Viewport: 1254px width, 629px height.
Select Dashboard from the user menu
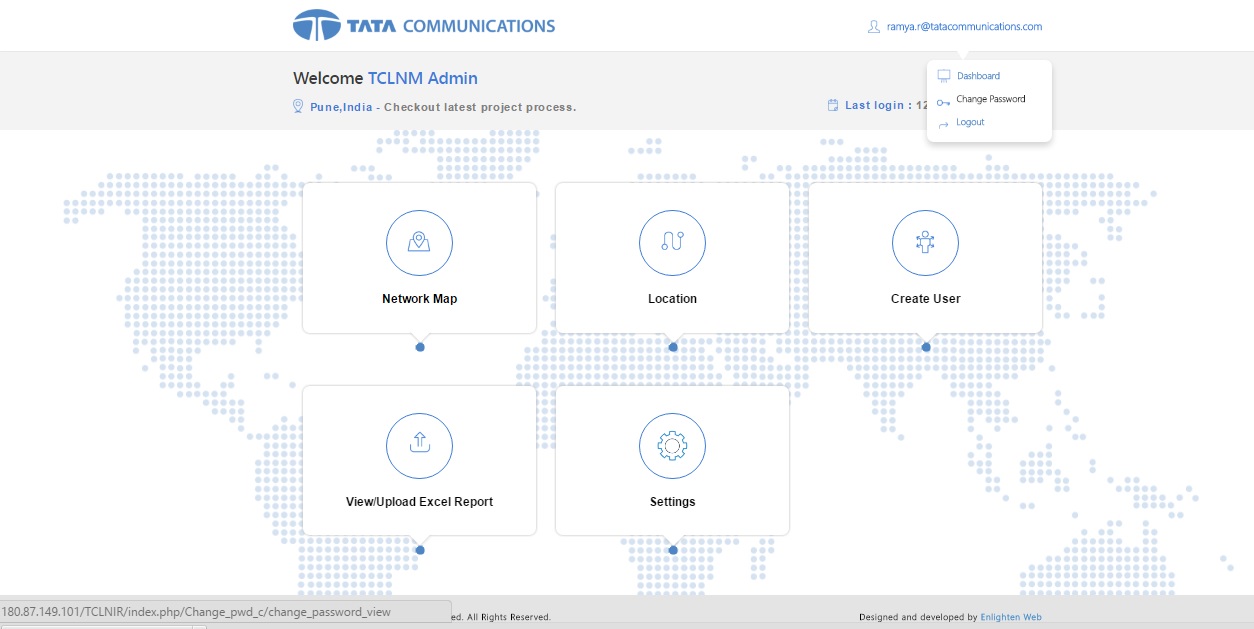pos(978,76)
